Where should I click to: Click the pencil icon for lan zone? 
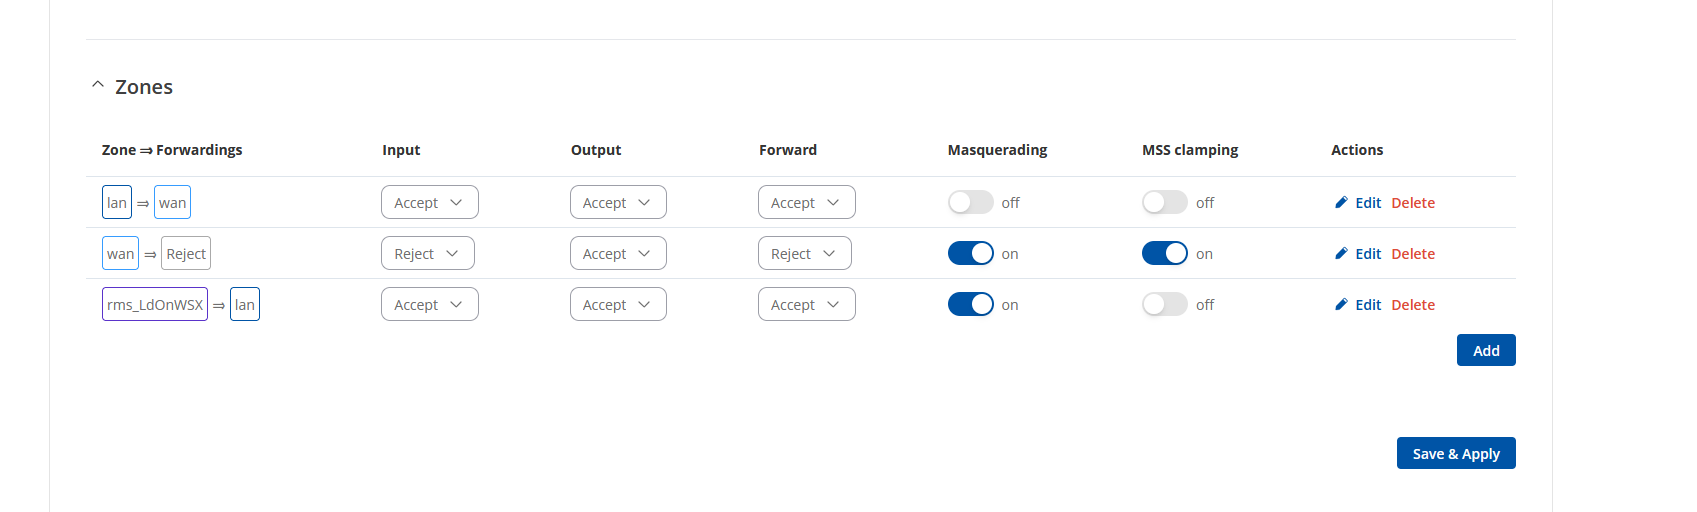(1341, 203)
